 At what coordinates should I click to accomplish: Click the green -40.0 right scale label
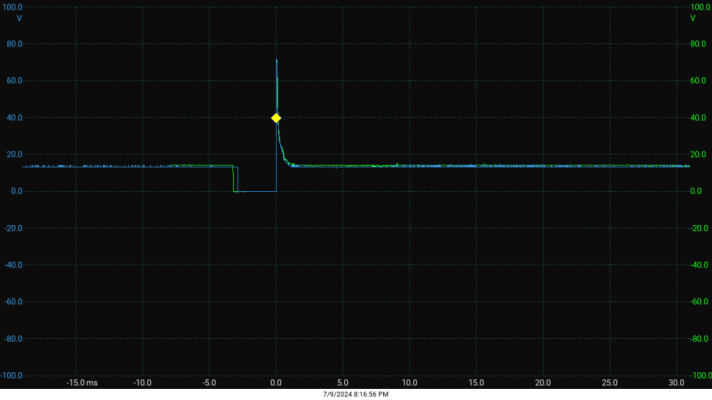699,265
